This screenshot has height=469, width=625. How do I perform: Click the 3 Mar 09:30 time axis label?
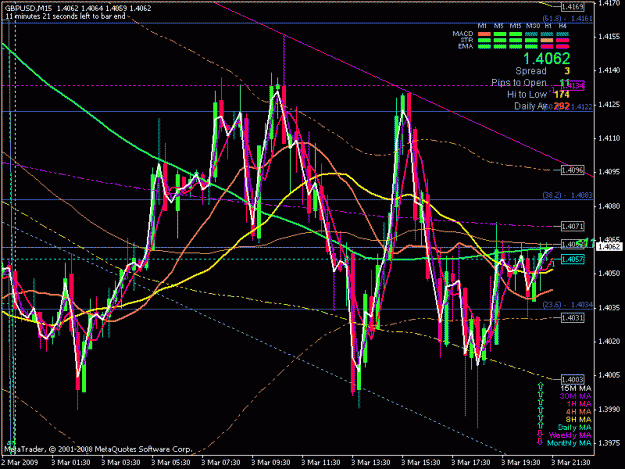[x=271, y=462]
